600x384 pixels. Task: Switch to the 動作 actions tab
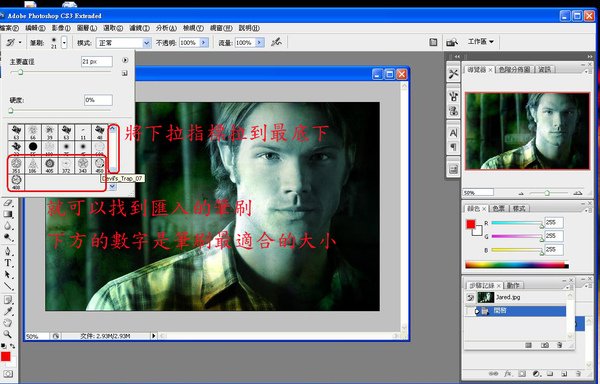pyautogui.click(x=513, y=285)
